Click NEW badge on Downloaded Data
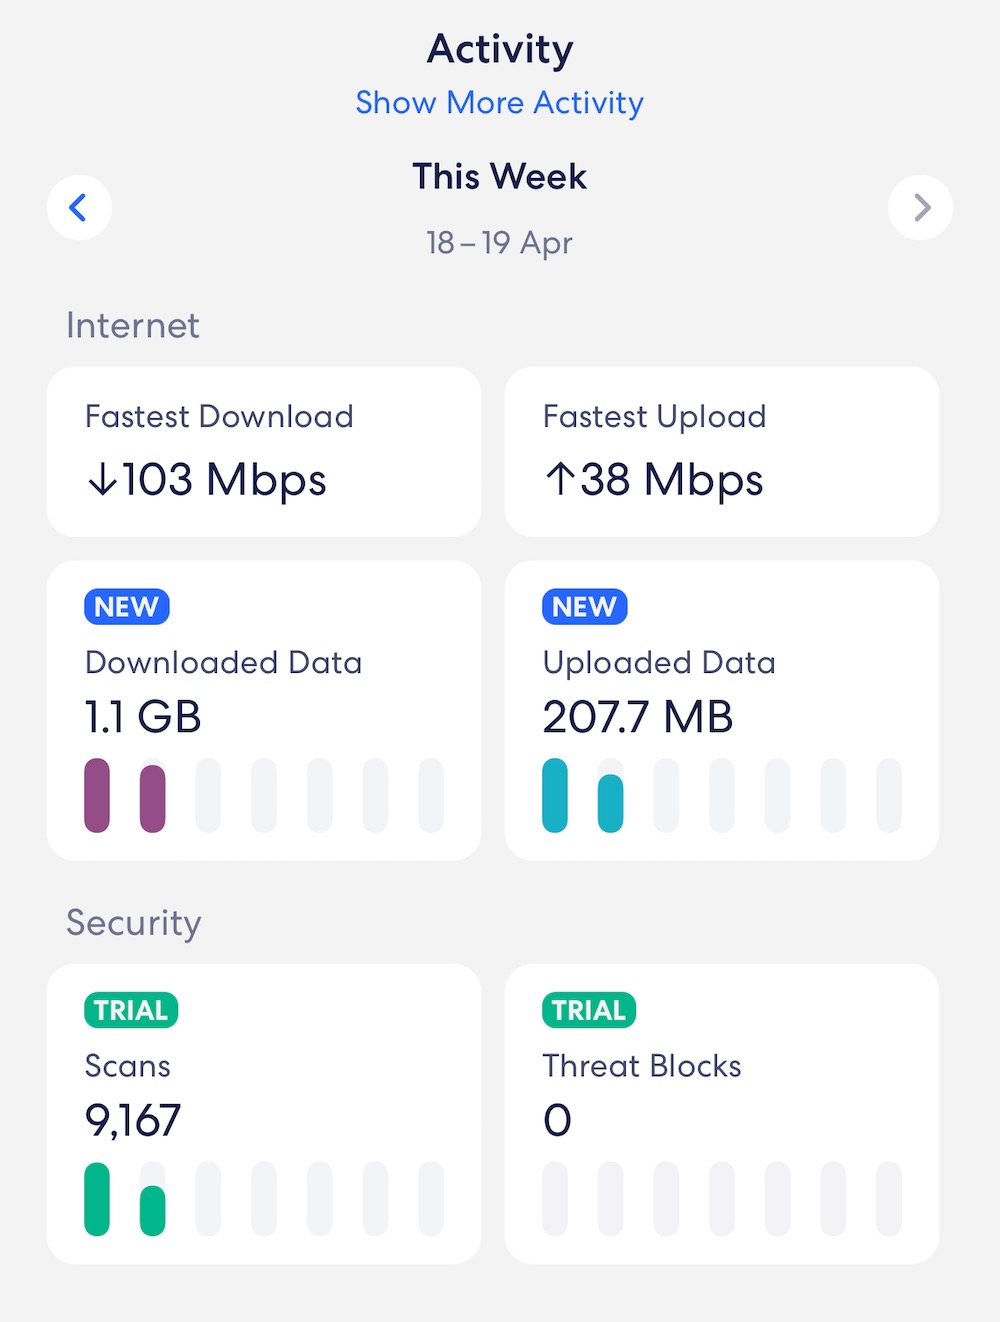Screen dimensions: 1000x1322 coord(127,607)
